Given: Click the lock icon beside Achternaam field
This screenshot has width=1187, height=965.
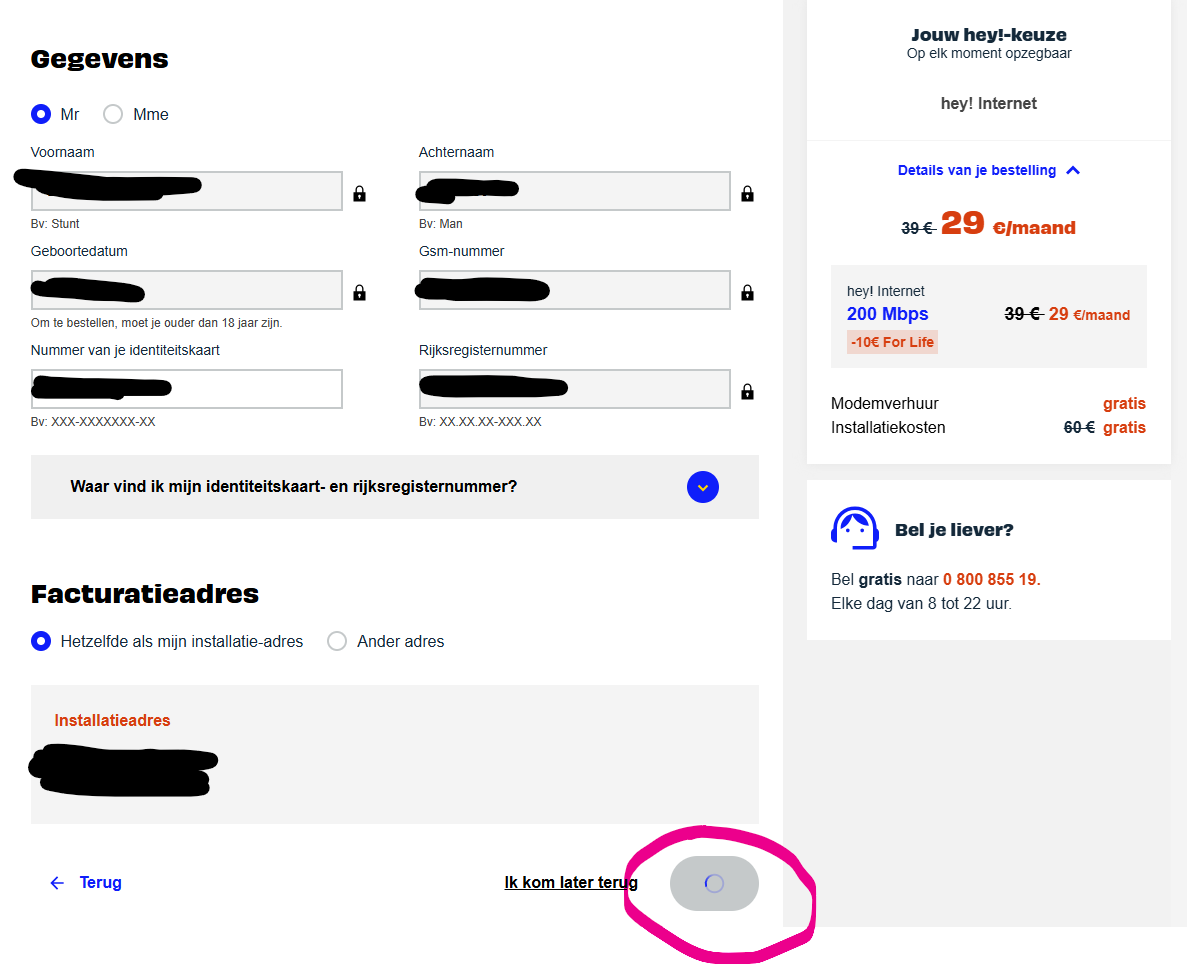Looking at the screenshot, I should pos(747,194).
